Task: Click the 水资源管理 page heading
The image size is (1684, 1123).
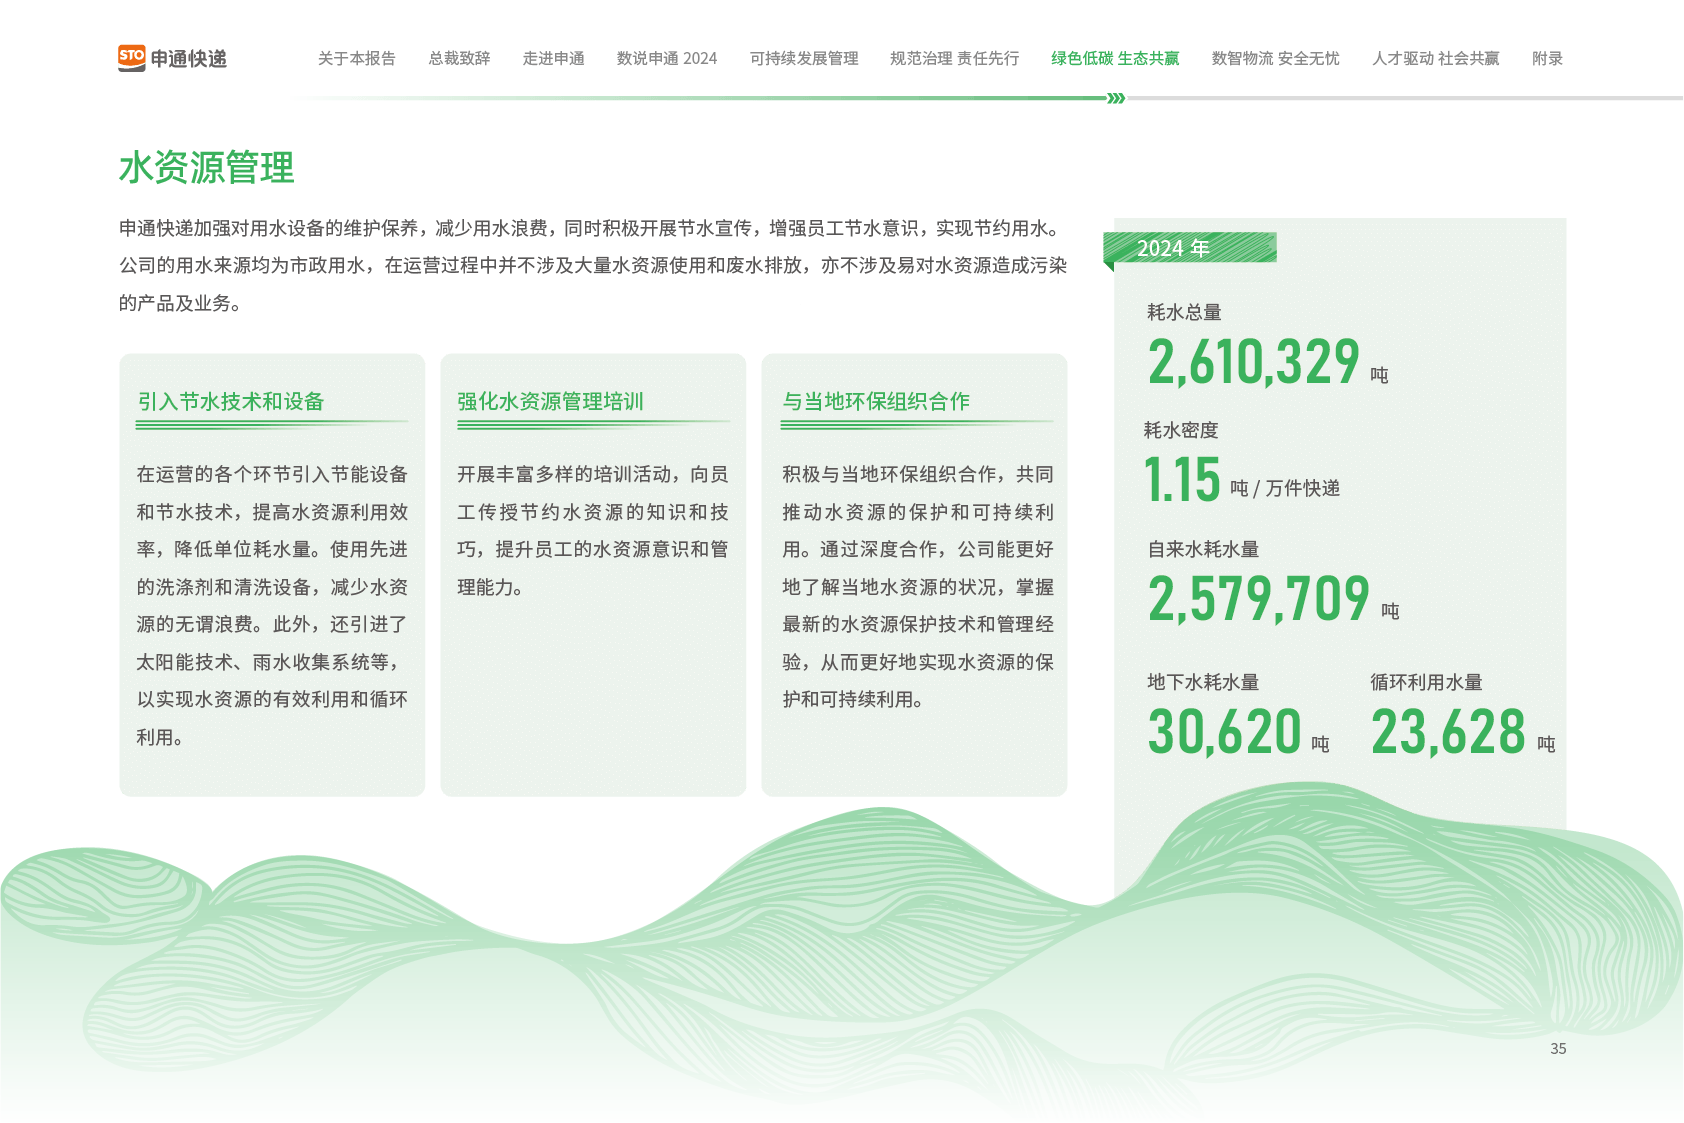Action: (x=206, y=167)
